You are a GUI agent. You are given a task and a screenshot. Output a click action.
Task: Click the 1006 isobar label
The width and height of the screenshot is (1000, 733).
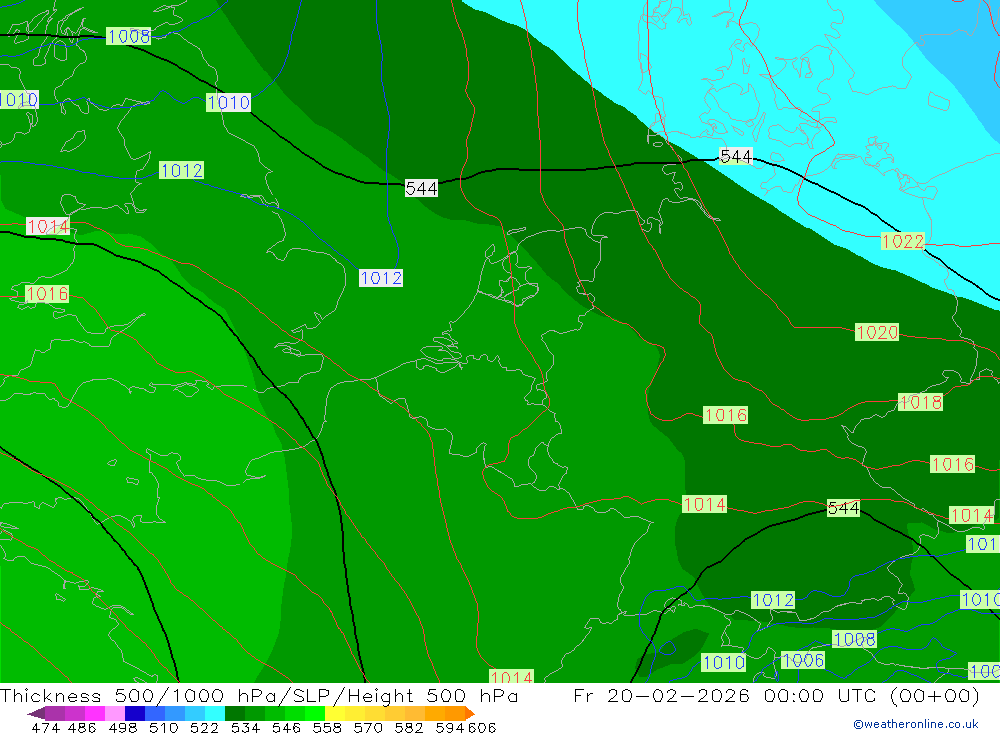pyautogui.click(x=803, y=660)
